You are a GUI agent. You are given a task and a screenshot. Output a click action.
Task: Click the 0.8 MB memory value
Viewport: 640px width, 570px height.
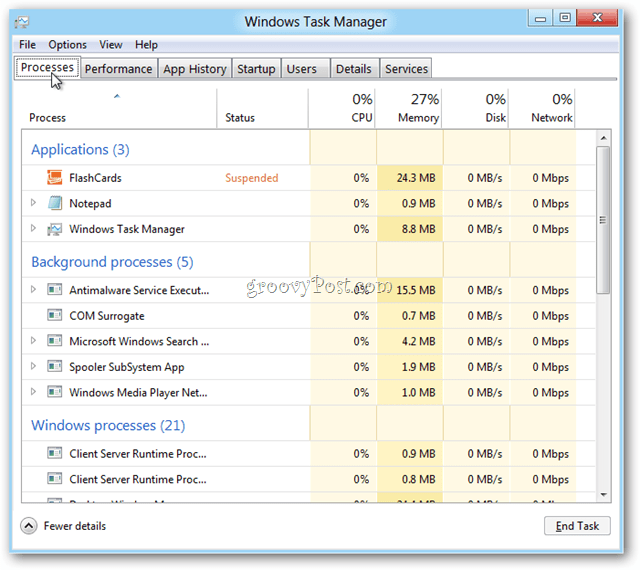point(418,479)
